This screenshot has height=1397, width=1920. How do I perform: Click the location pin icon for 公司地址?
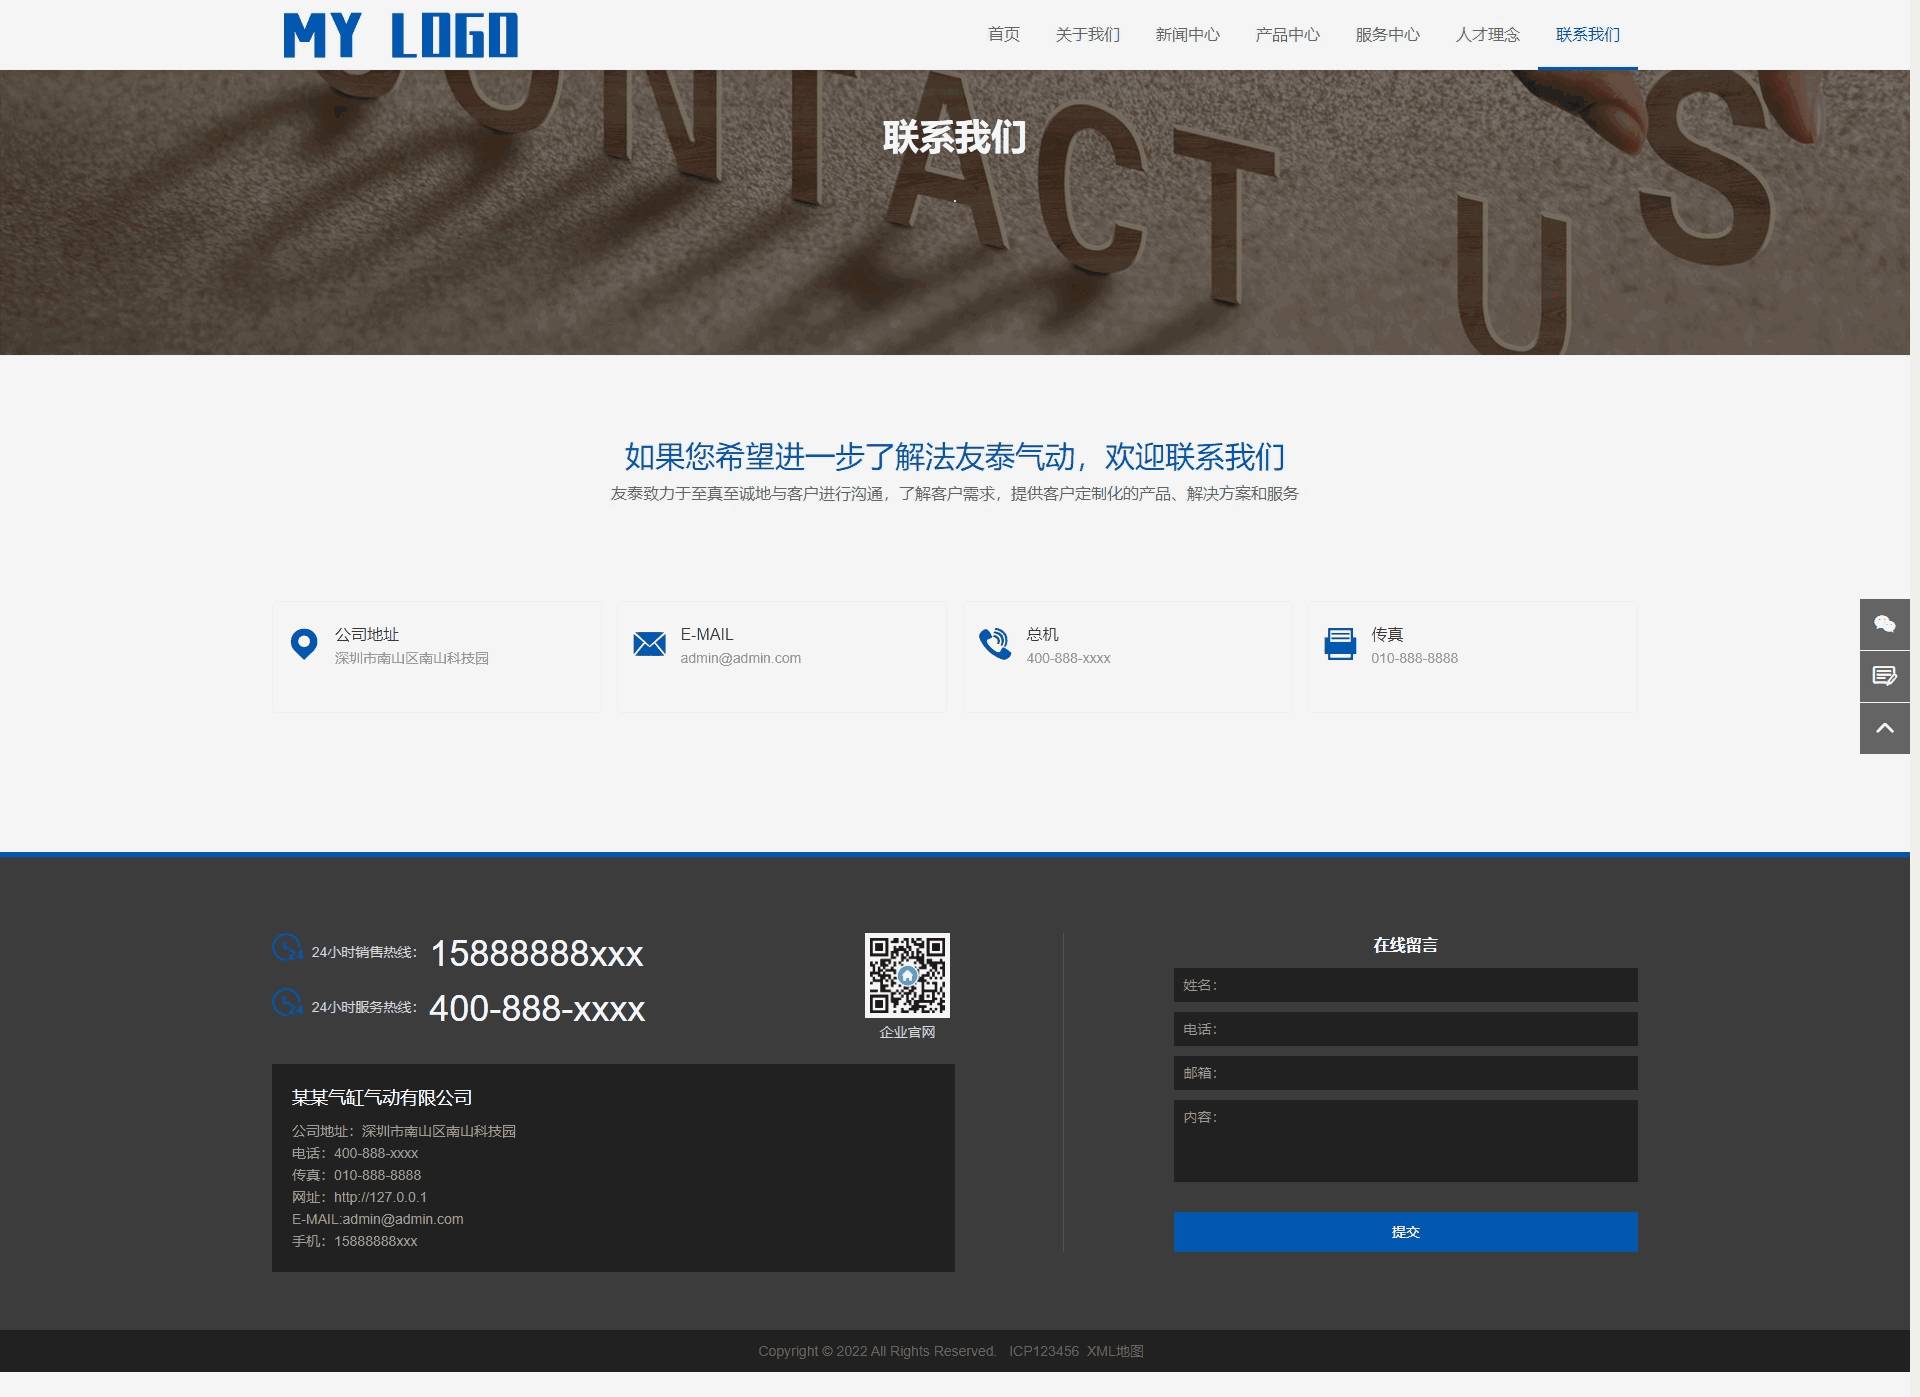pyautogui.click(x=304, y=644)
